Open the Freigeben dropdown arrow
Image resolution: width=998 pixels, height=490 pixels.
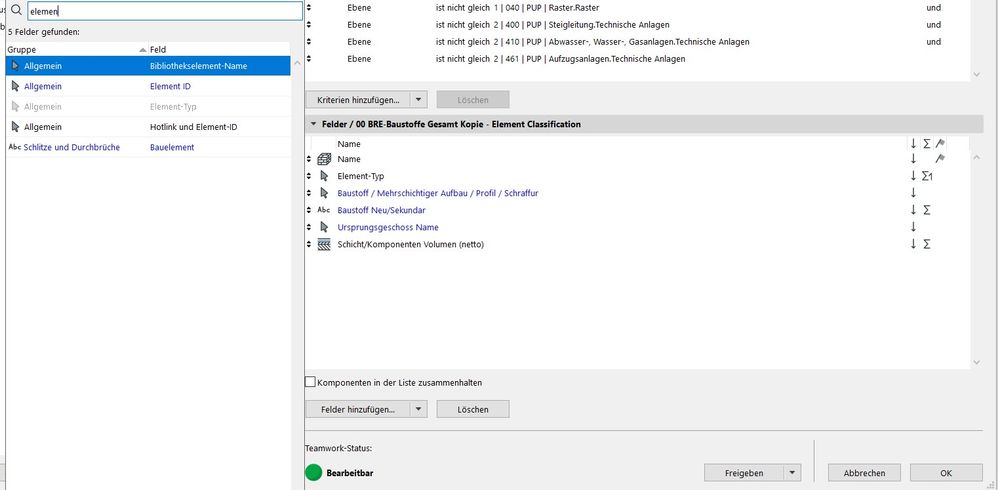point(792,473)
